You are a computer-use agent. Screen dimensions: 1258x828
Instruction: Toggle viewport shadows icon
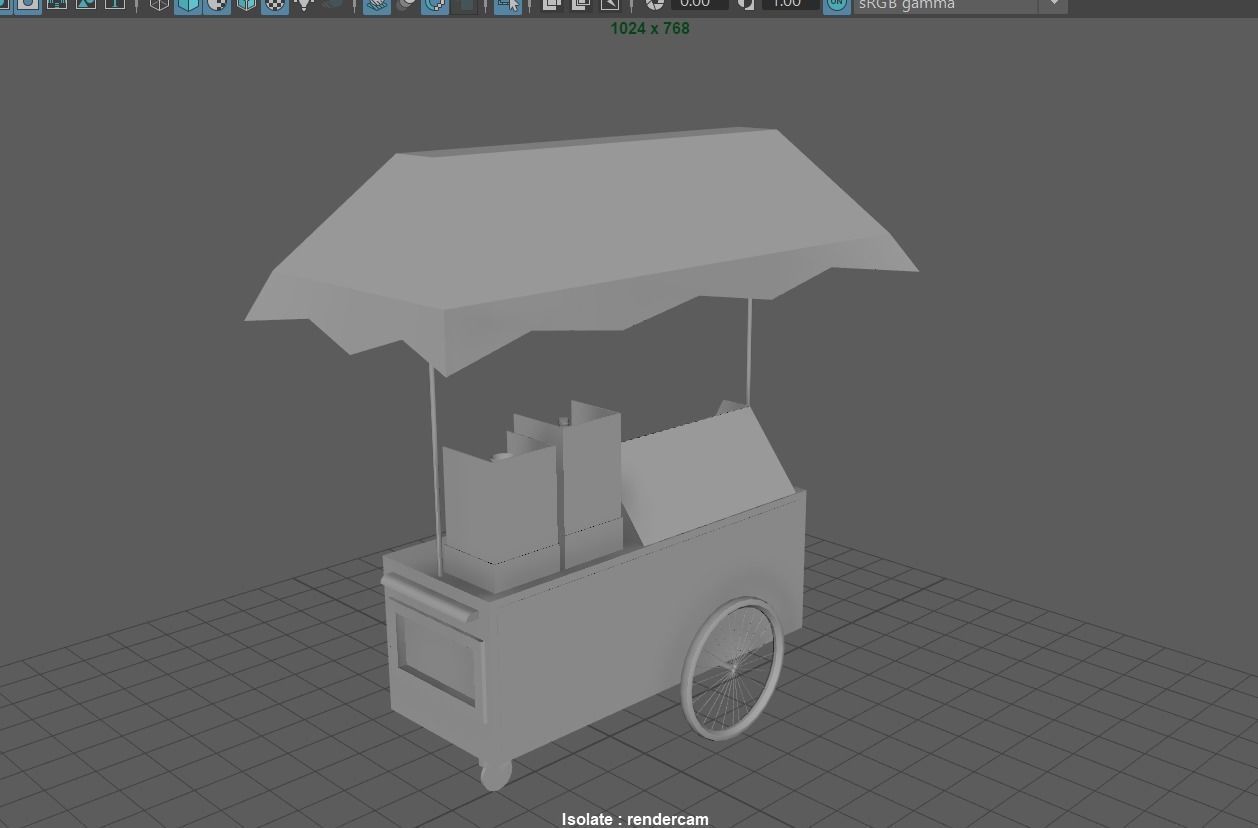pyautogui.click(x=333, y=3)
